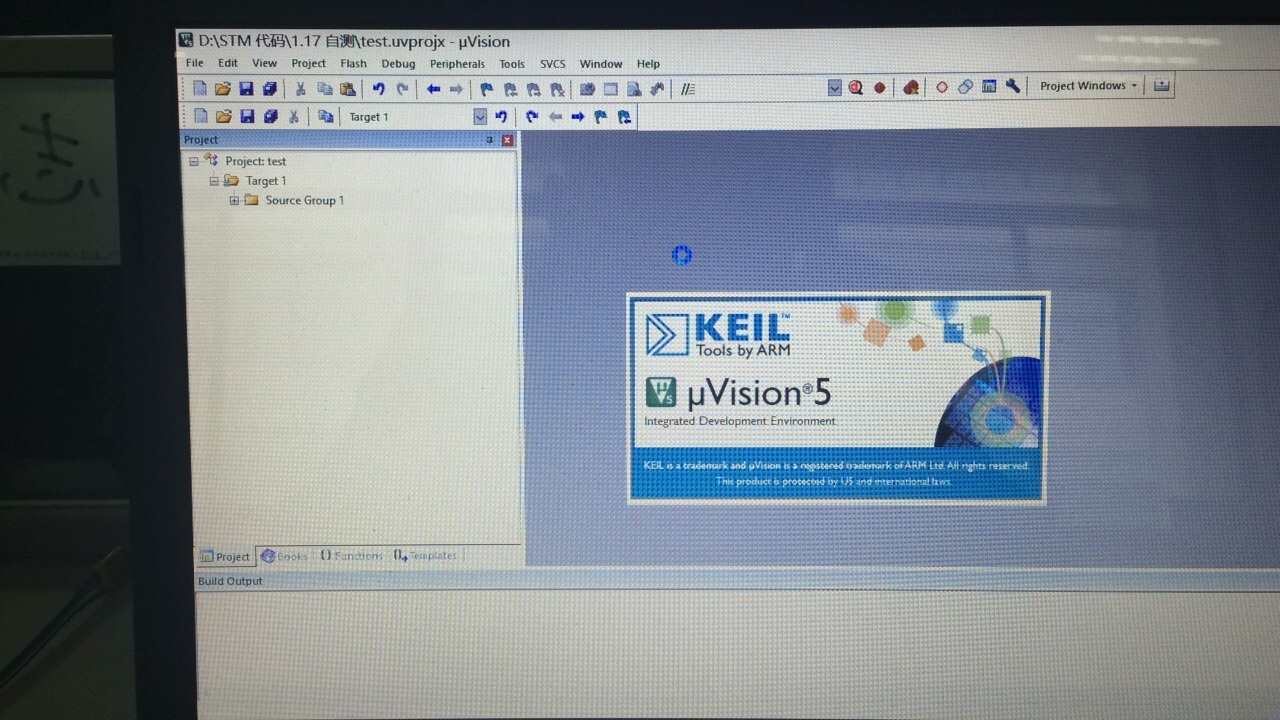Image resolution: width=1280 pixels, height=720 pixels.
Task: Click the uVision title bar text
Action: [x=354, y=41]
